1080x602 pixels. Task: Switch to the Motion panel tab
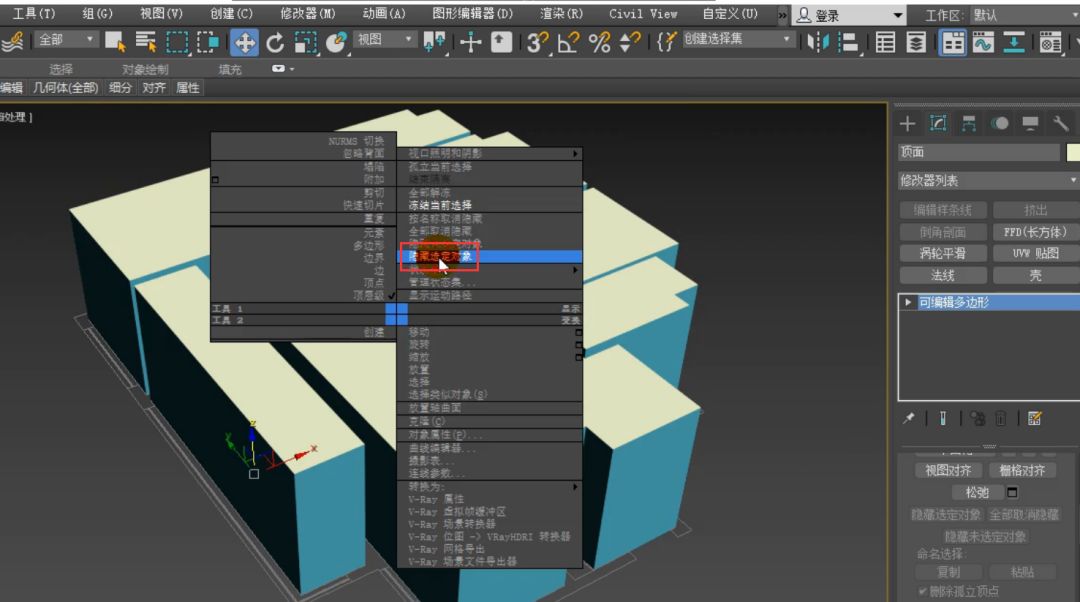[x=1000, y=124]
